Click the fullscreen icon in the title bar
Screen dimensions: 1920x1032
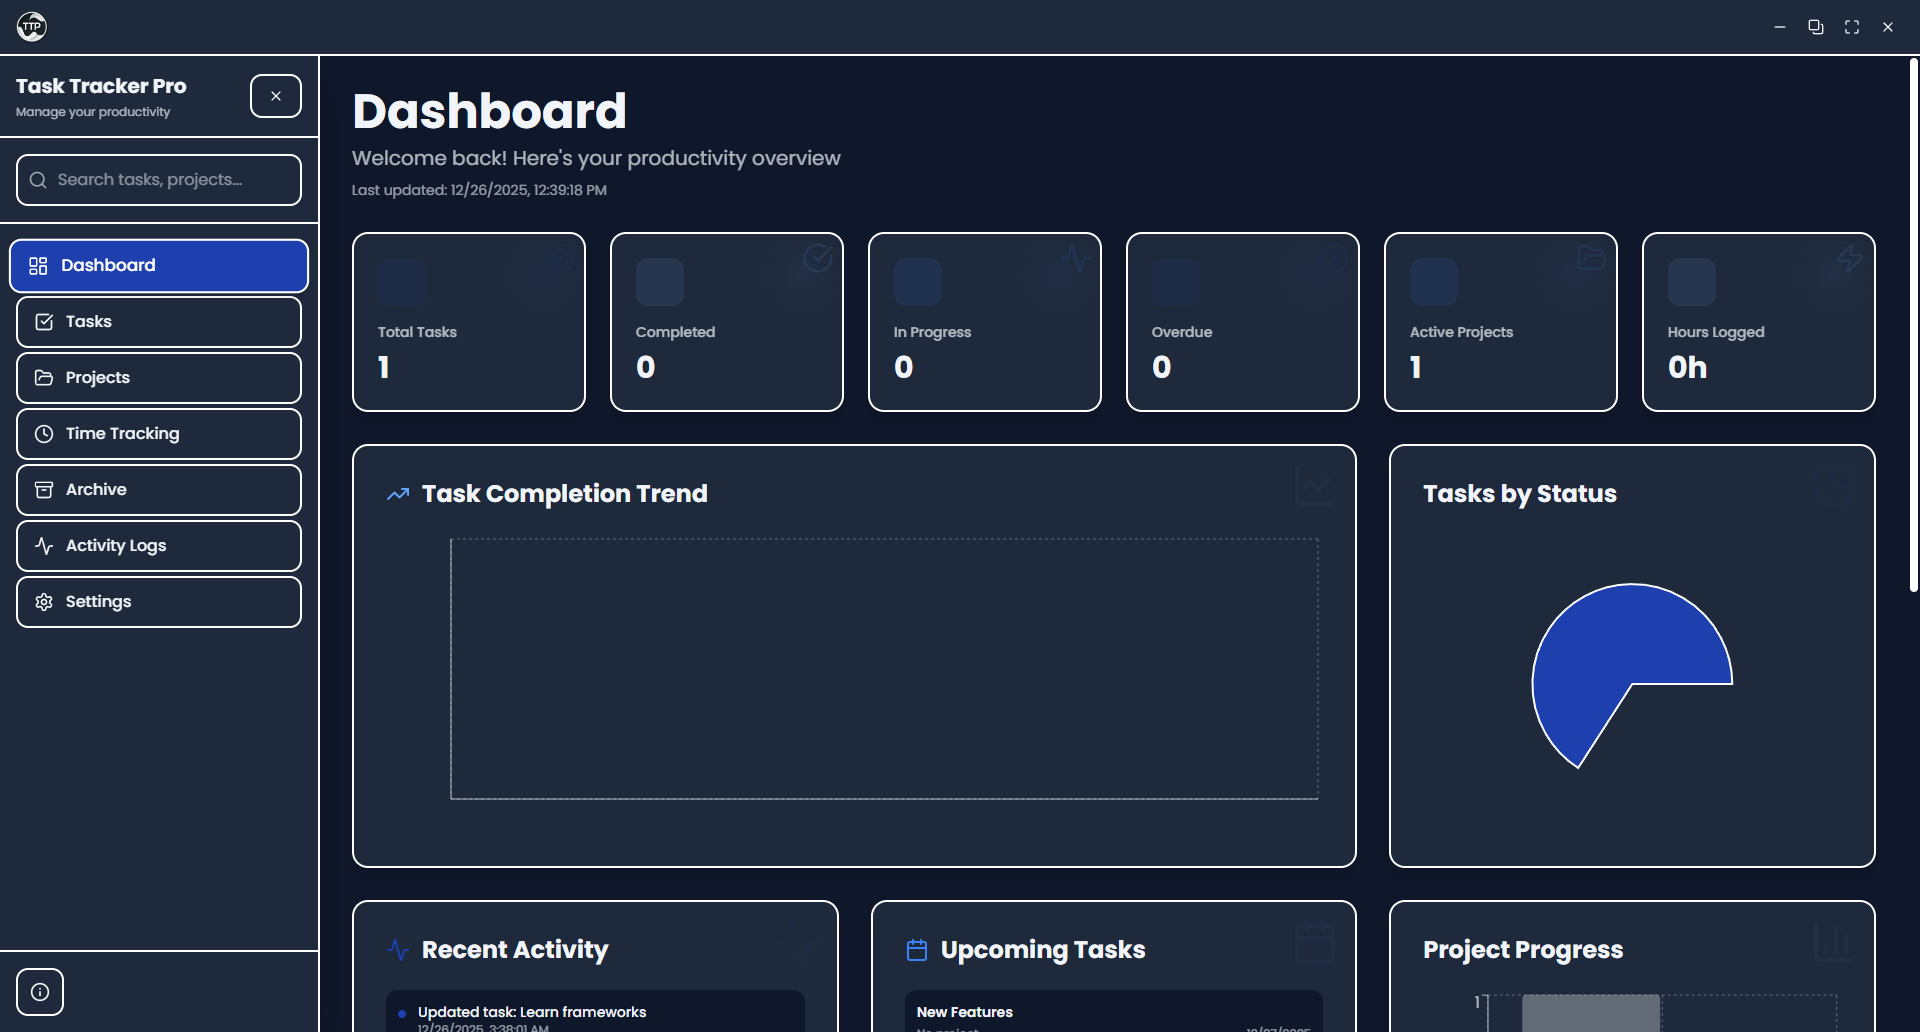(1851, 26)
